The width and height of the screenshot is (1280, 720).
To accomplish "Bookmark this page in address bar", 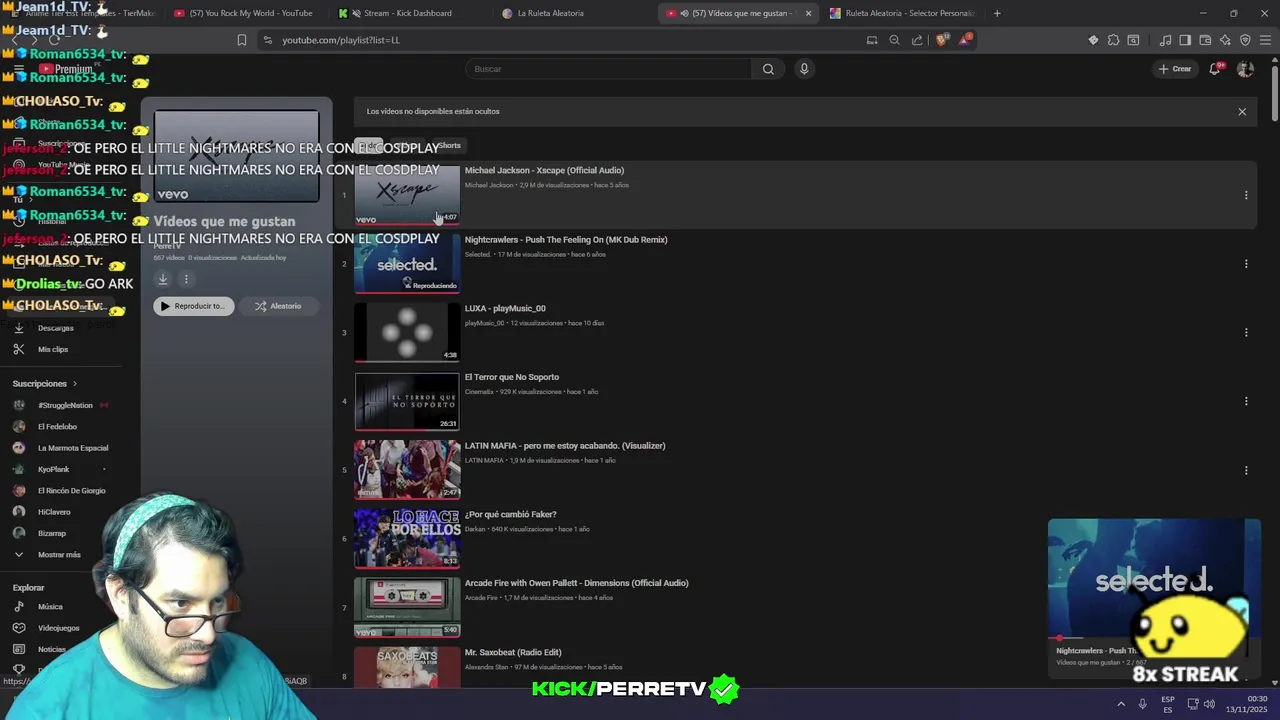I will point(241,40).
